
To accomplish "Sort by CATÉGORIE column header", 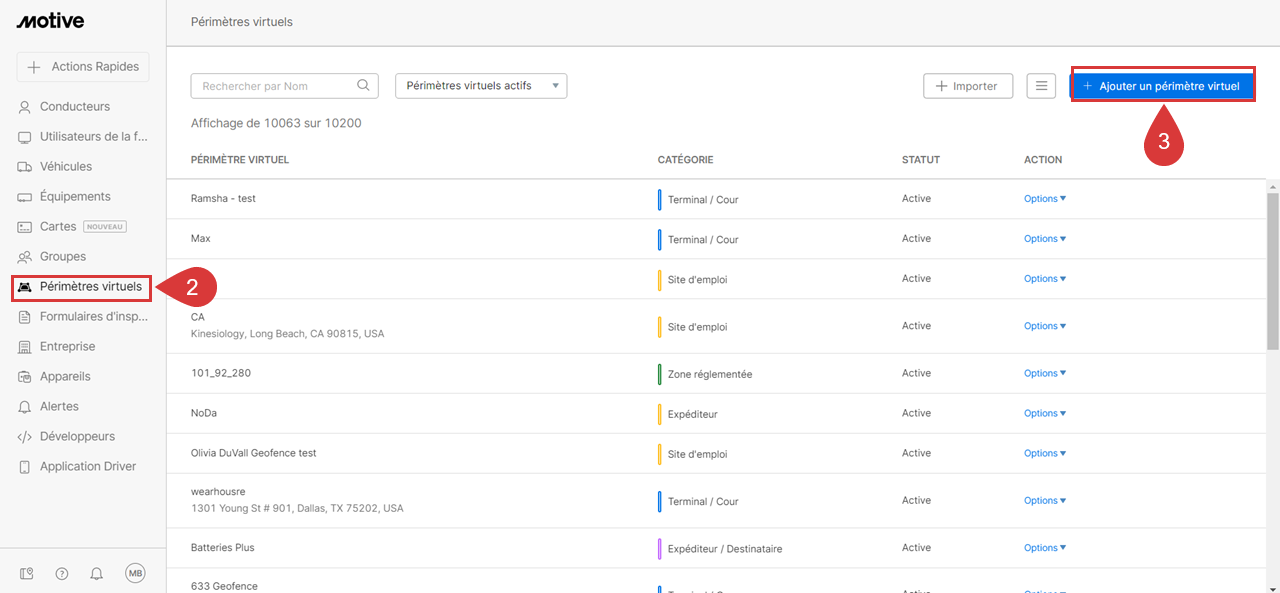I will point(685,160).
